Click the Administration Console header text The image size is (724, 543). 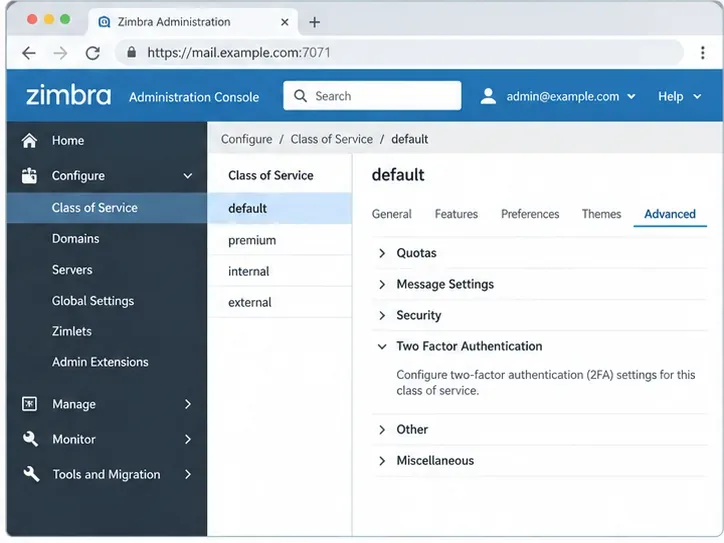pyautogui.click(x=194, y=97)
